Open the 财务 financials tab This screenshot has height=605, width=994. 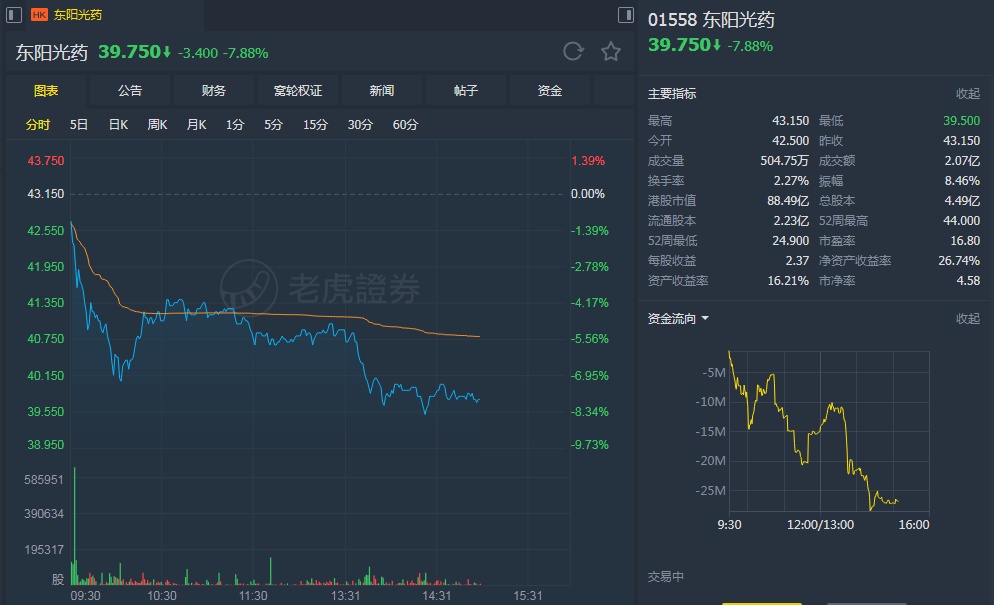(214, 91)
